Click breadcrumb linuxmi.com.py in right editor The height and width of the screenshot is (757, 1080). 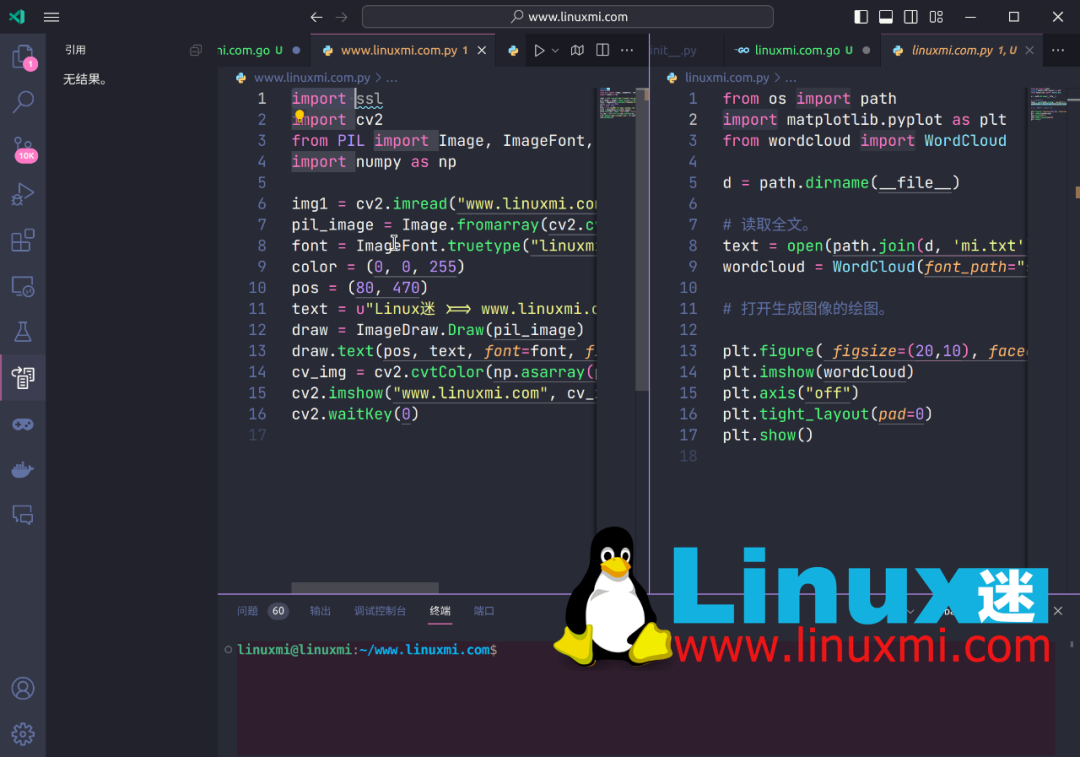point(727,78)
